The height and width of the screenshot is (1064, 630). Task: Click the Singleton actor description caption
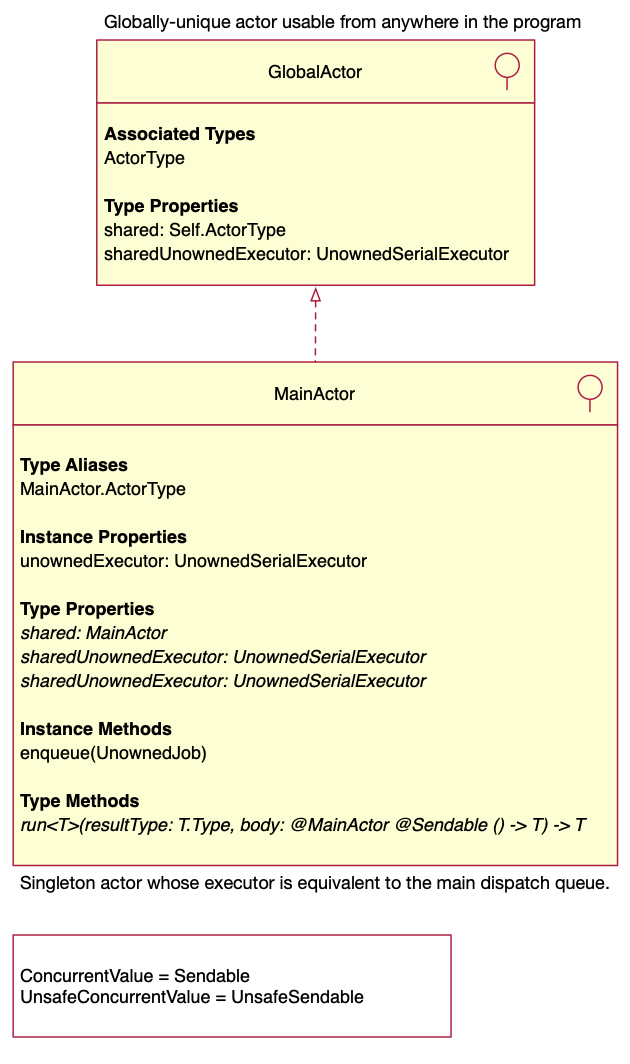(x=315, y=883)
